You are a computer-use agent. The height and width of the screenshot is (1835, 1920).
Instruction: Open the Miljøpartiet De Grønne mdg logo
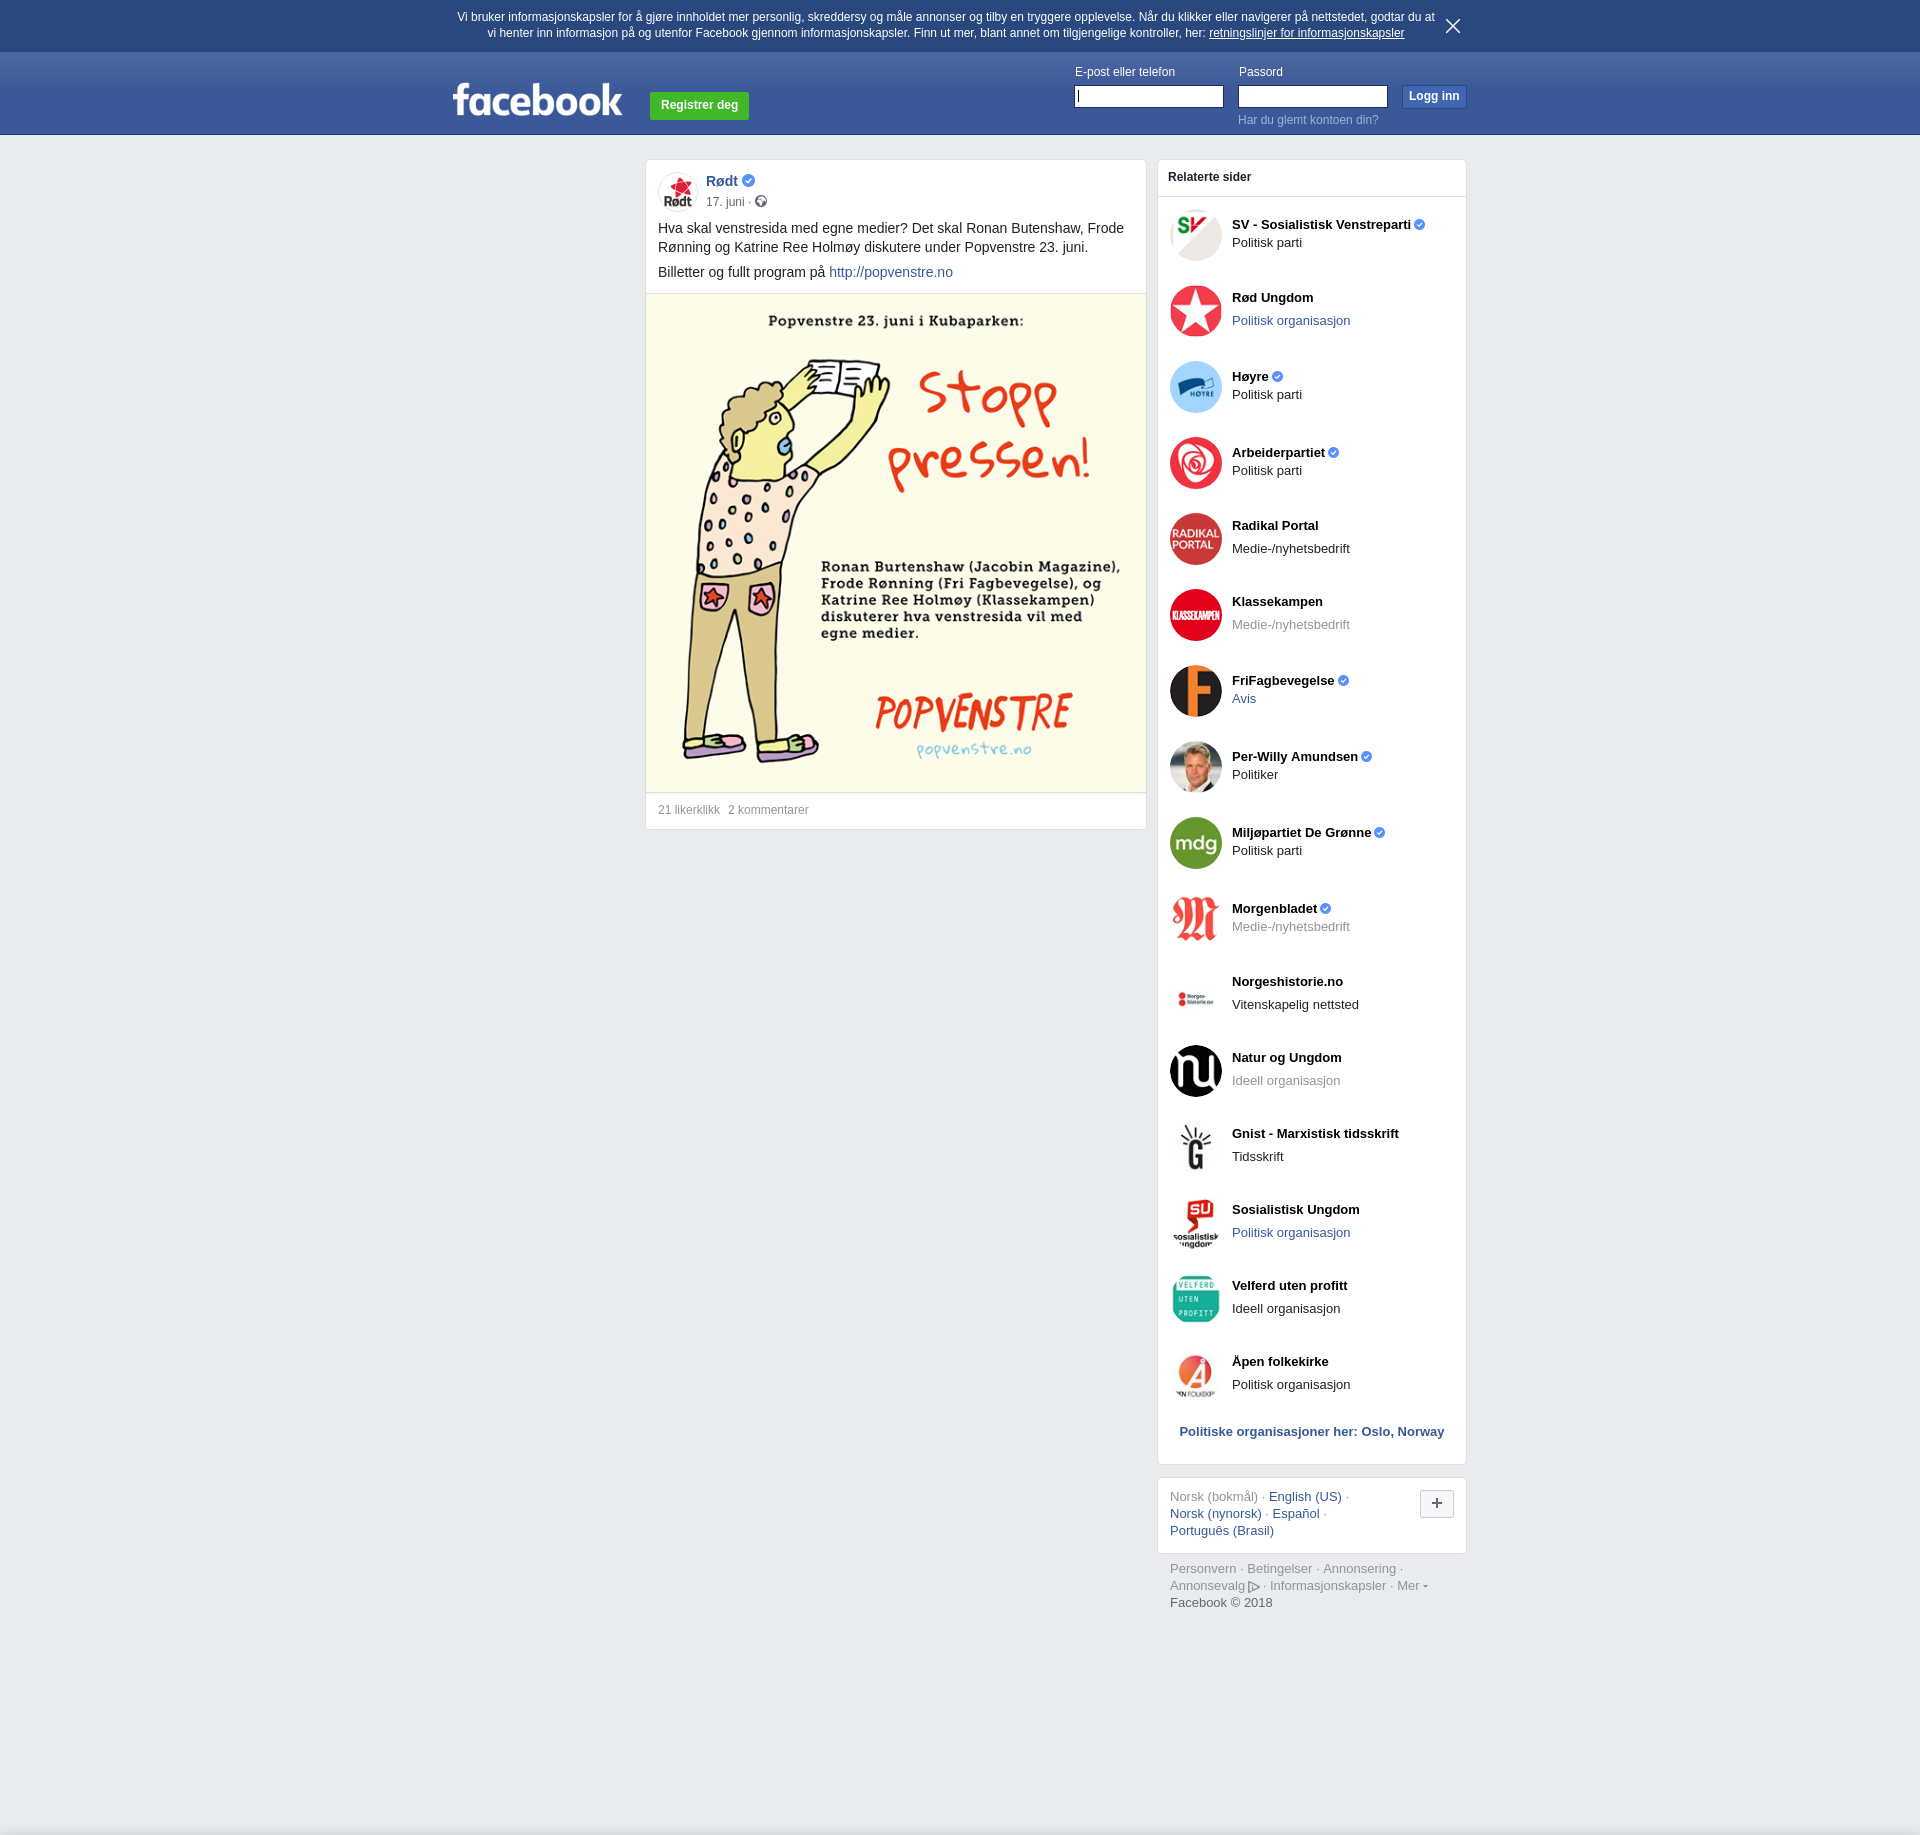pyautogui.click(x=1196, y=843)
